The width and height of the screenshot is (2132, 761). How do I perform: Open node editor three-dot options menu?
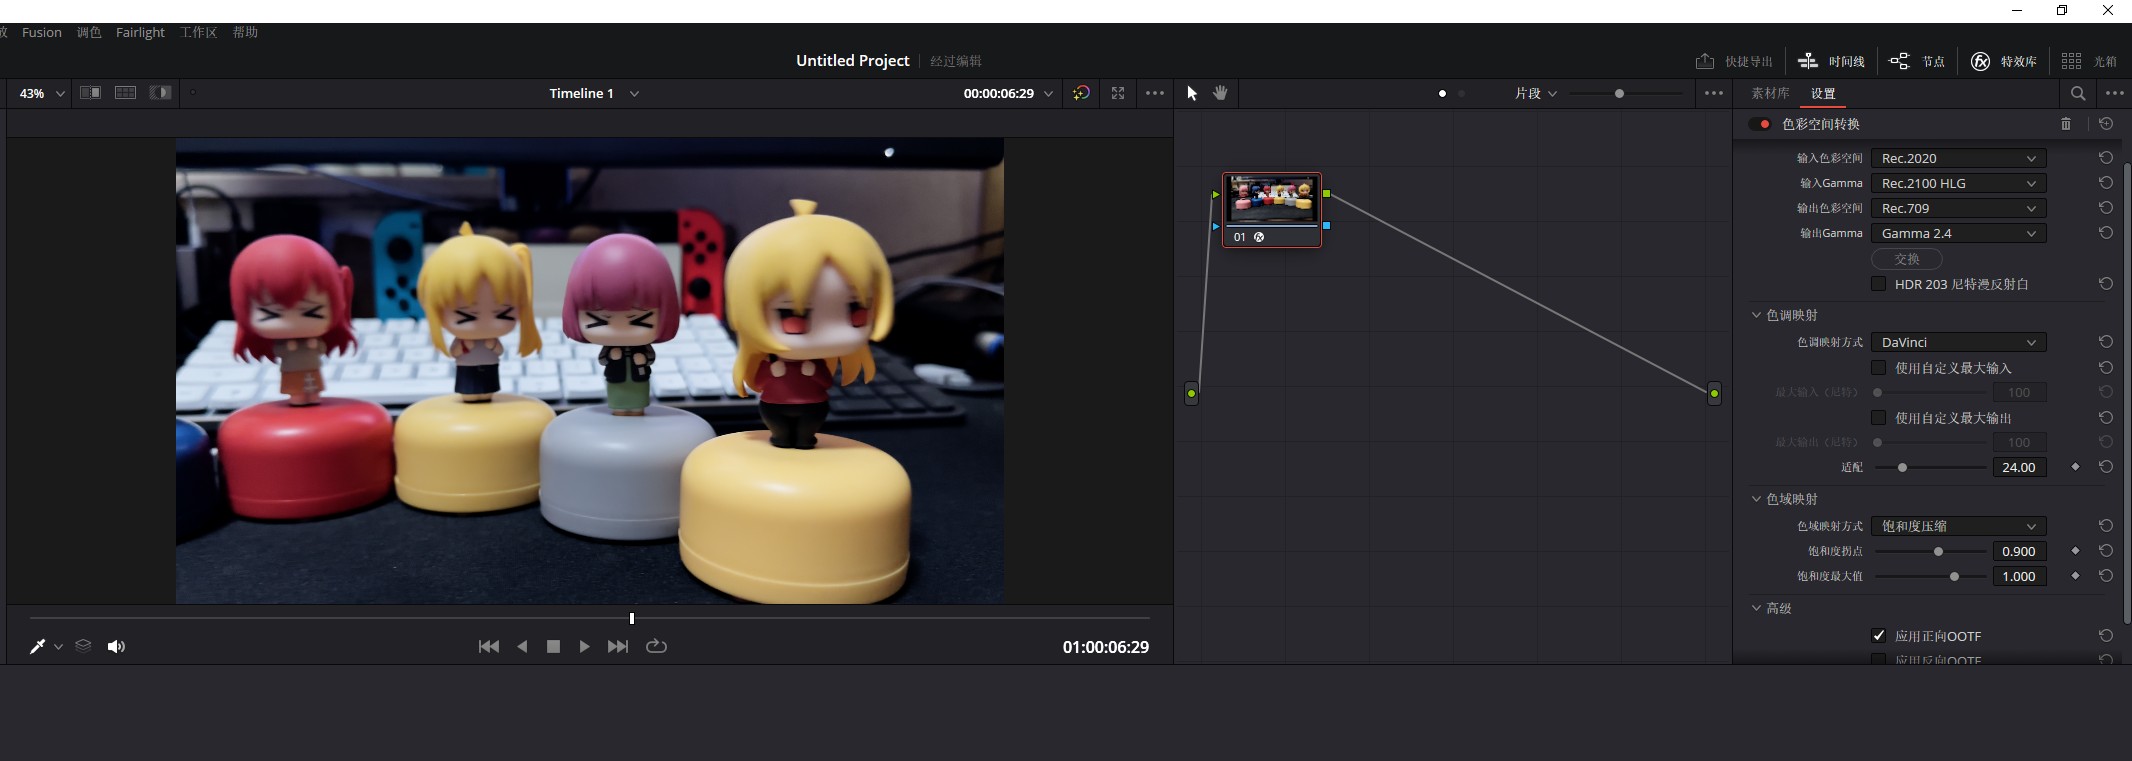click(1714, 93)
